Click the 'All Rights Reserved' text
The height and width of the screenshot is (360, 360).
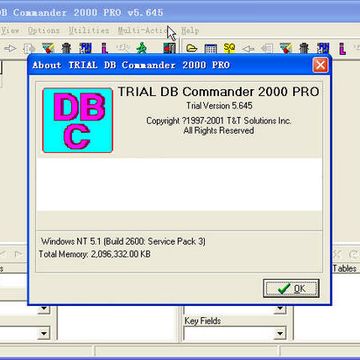219,130
